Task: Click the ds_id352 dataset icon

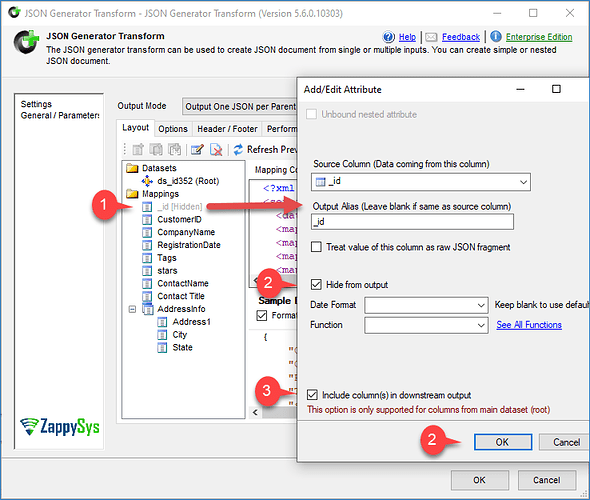Action: (147, 181)
